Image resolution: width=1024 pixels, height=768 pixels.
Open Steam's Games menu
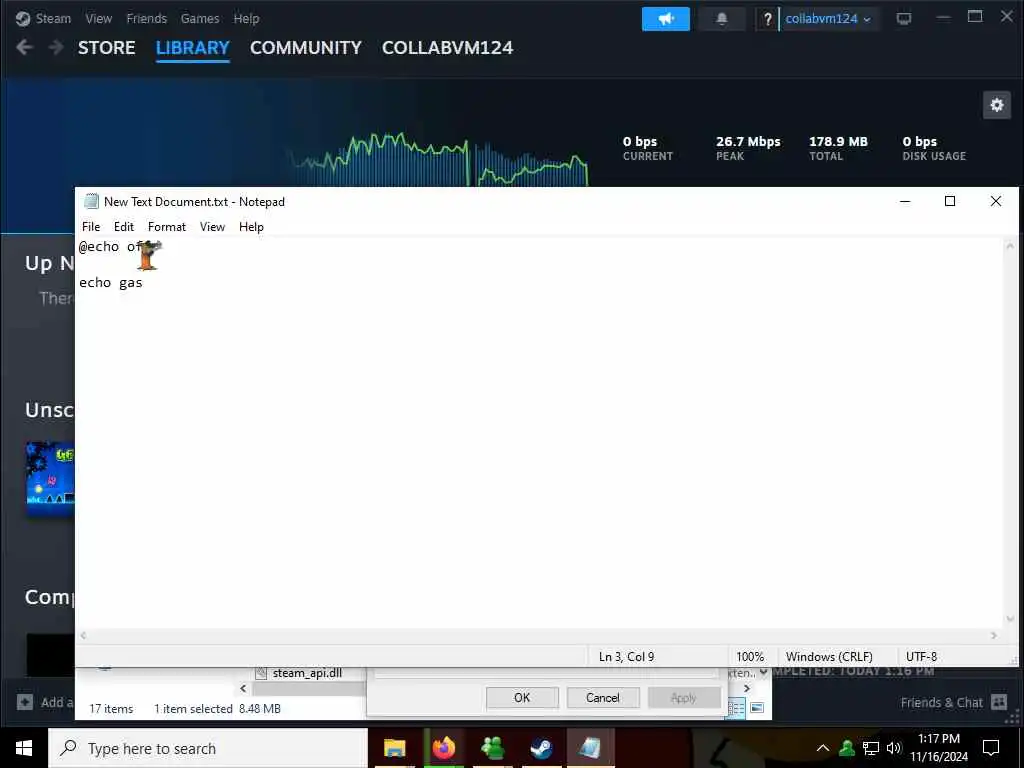tap(200, 18)
